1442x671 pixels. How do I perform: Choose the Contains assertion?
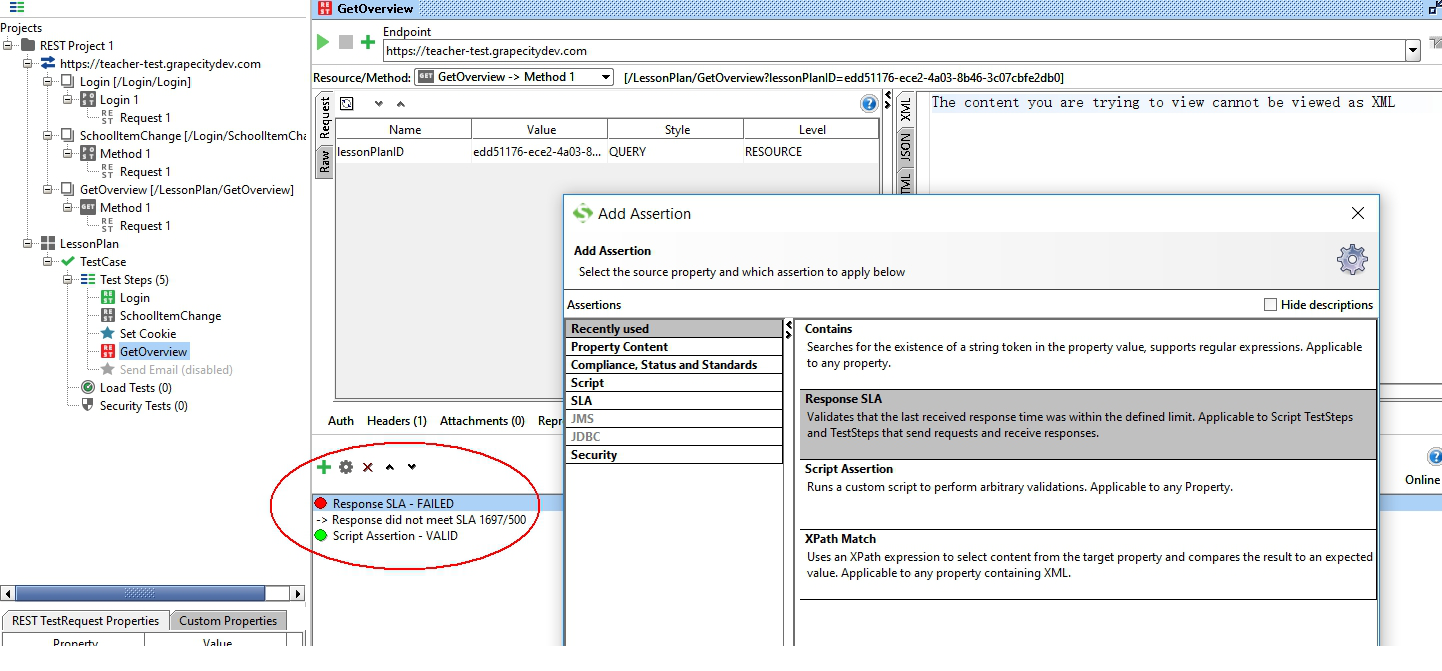coord(1088,354)
